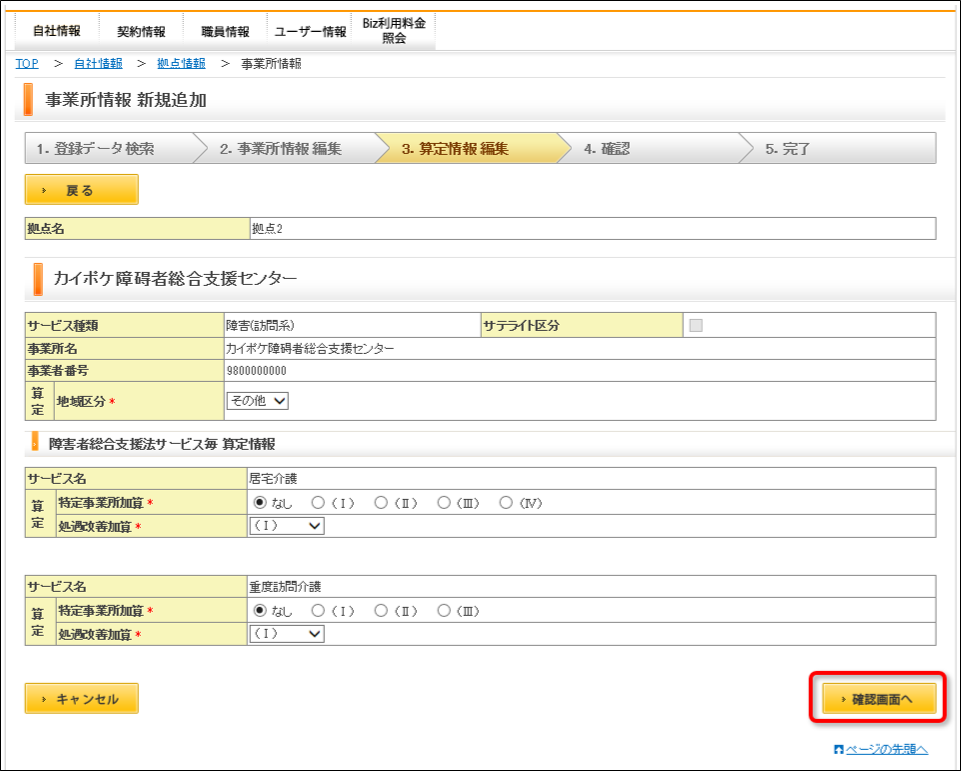Follow the 自社情報 breadcrumb link
Screen dimensions: 961x771
tap(98, 64)
